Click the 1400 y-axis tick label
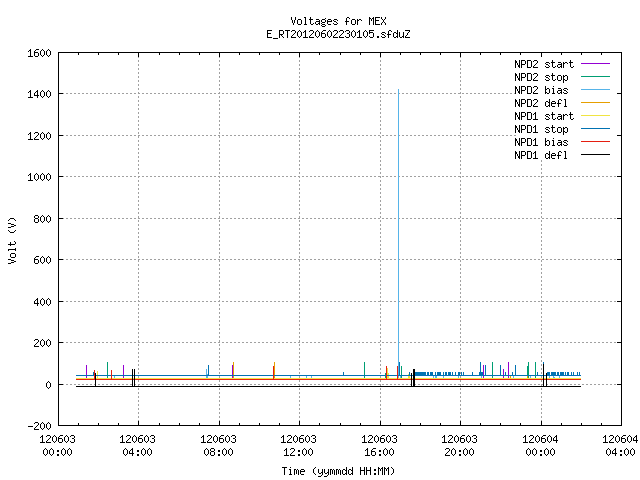640x480 pixels. pos(39,94)
